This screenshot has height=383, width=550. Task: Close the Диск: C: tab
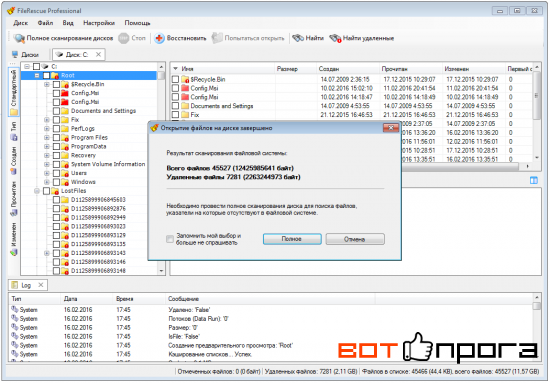tap(99, 54)
